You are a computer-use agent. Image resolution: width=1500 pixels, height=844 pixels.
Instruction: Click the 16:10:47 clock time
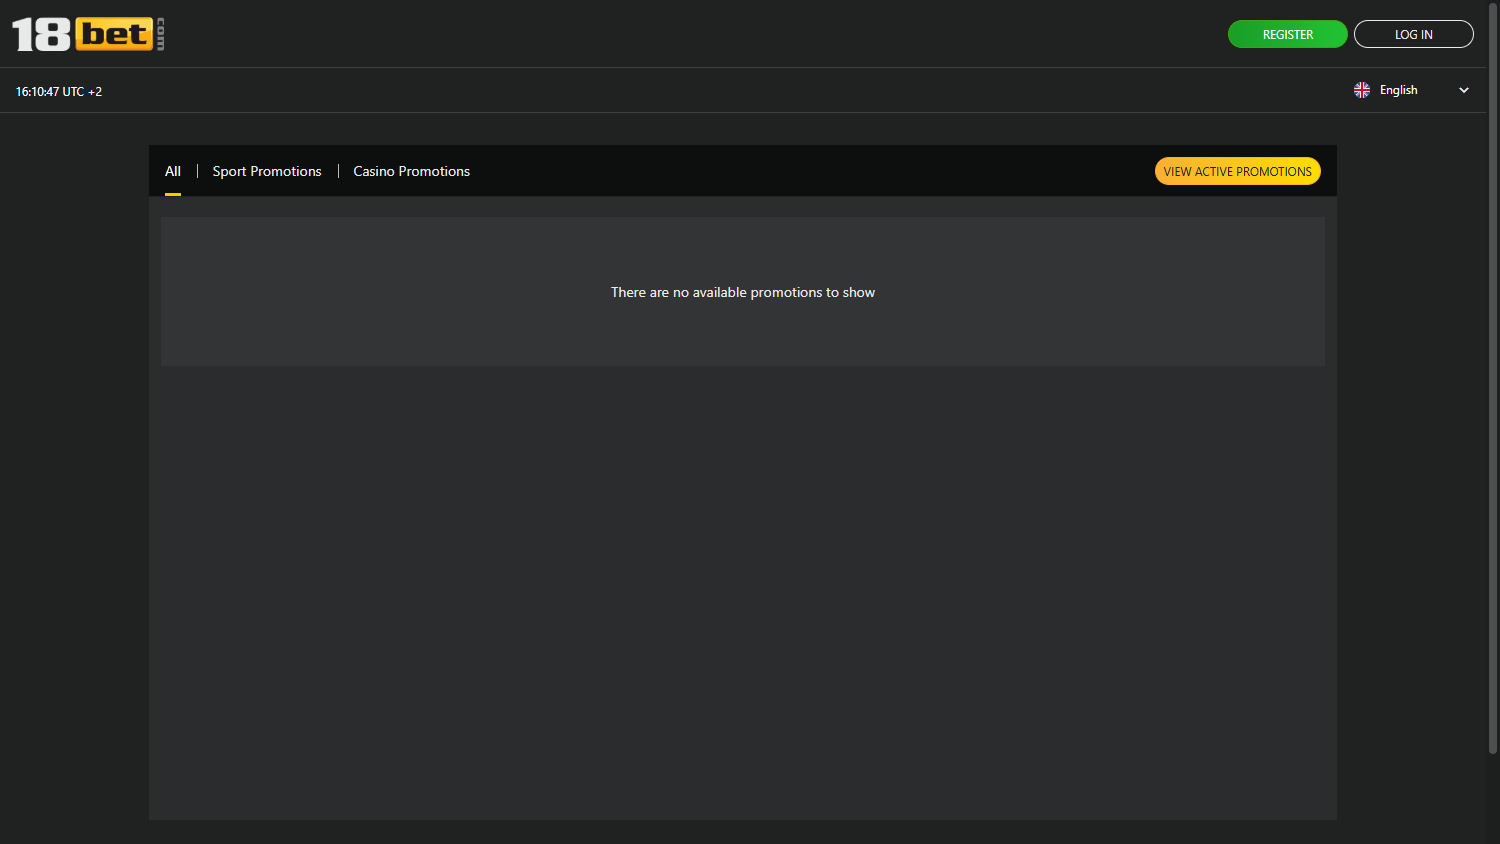click(x=37, y=92)
